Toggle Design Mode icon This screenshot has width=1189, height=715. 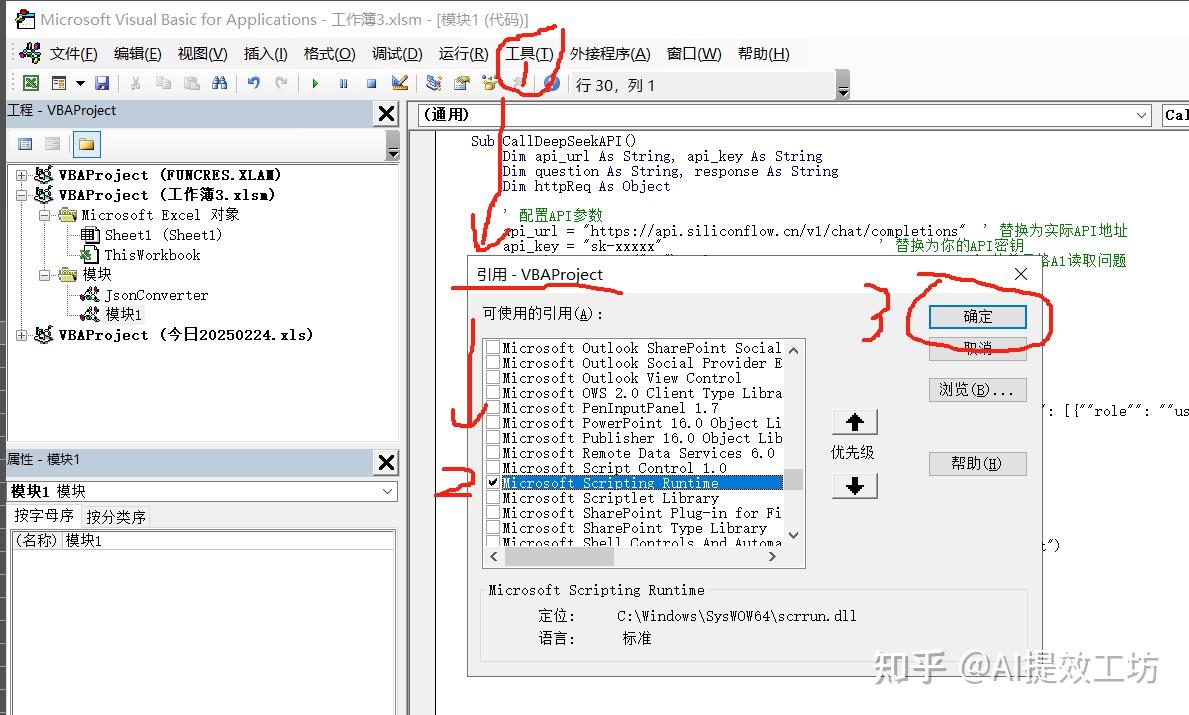(x=400, y=83)
